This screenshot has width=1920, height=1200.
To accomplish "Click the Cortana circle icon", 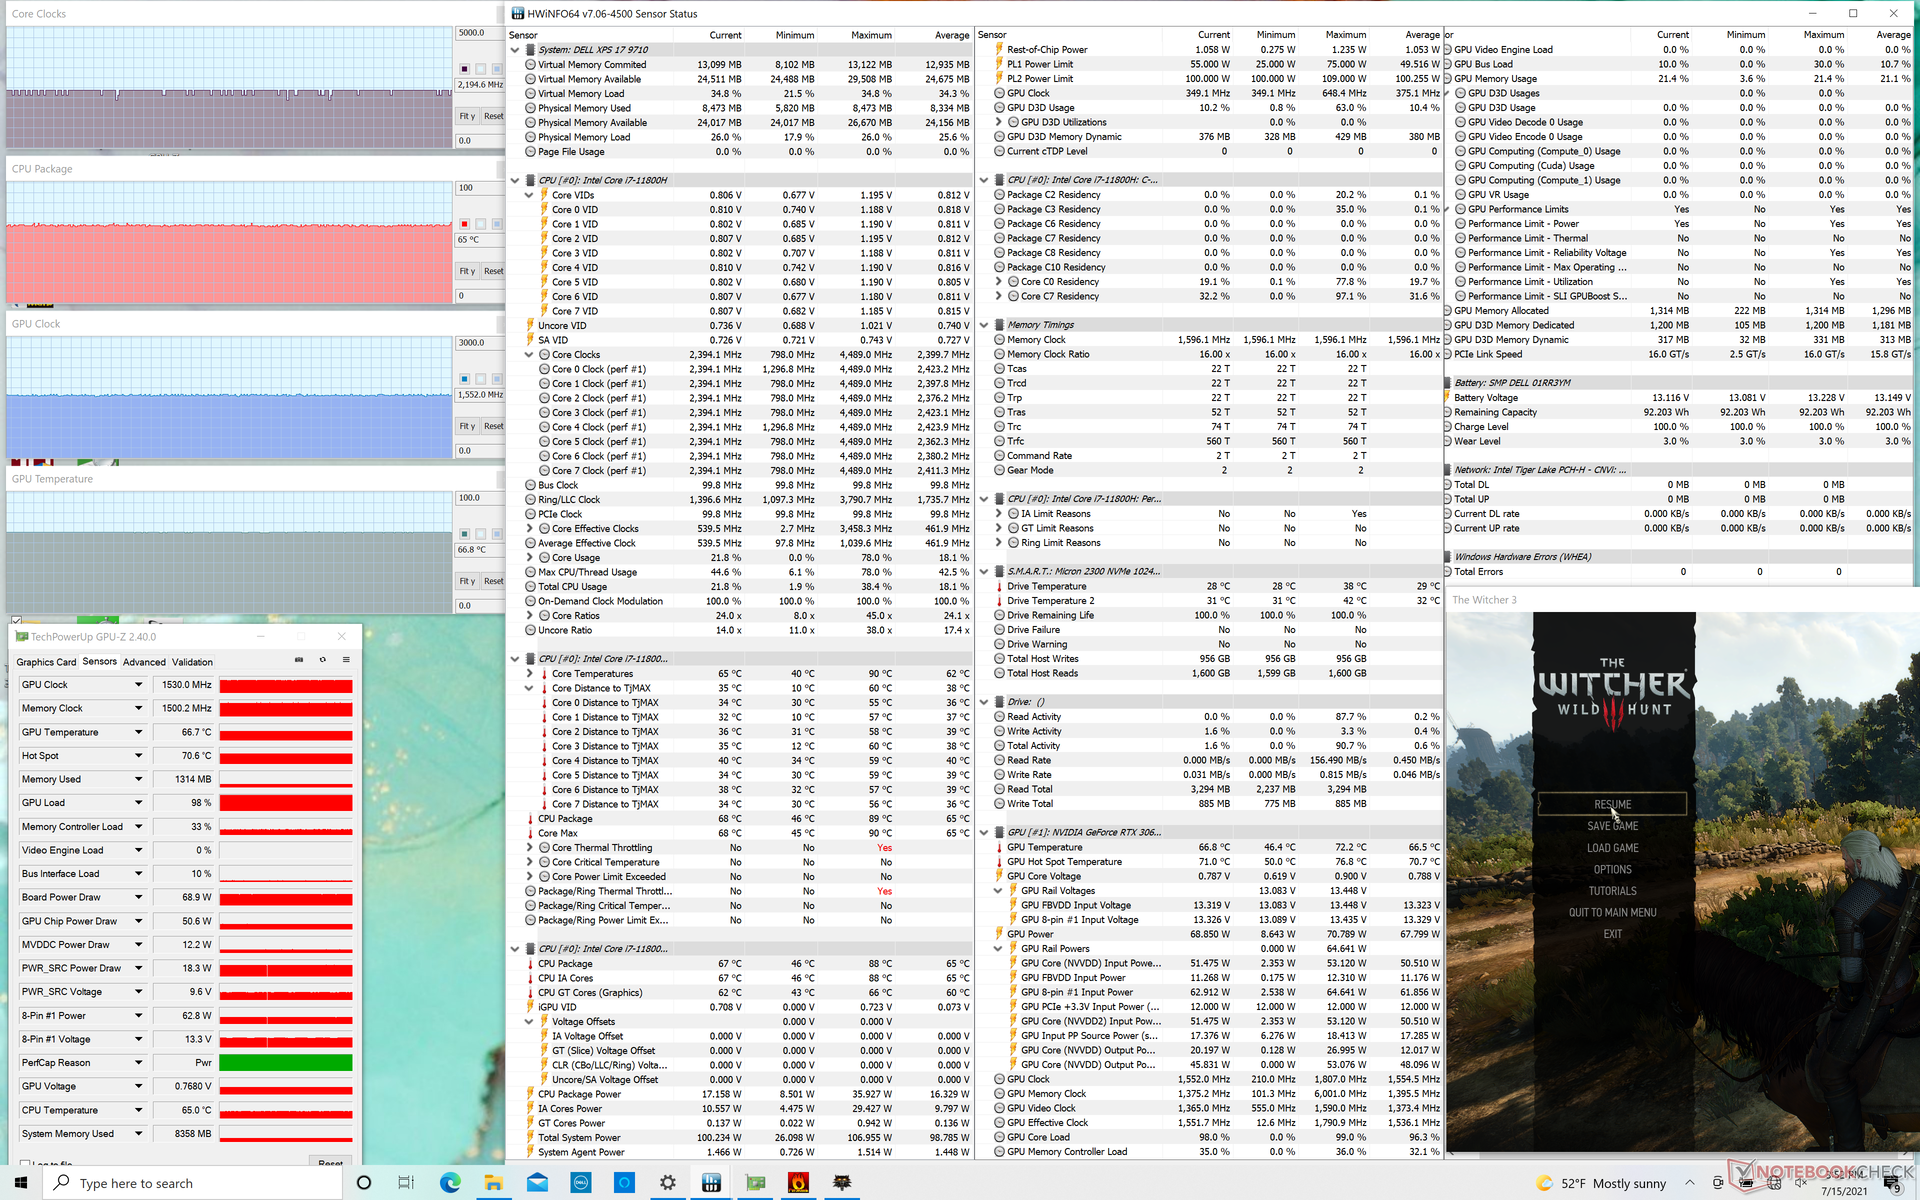I will pos(364,1183).
